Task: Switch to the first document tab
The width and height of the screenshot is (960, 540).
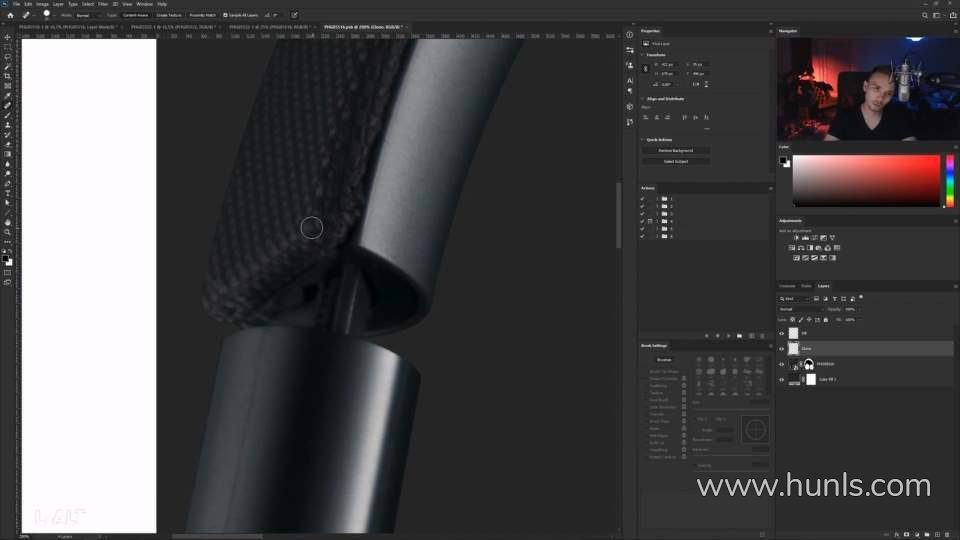Action: [67, 27]
